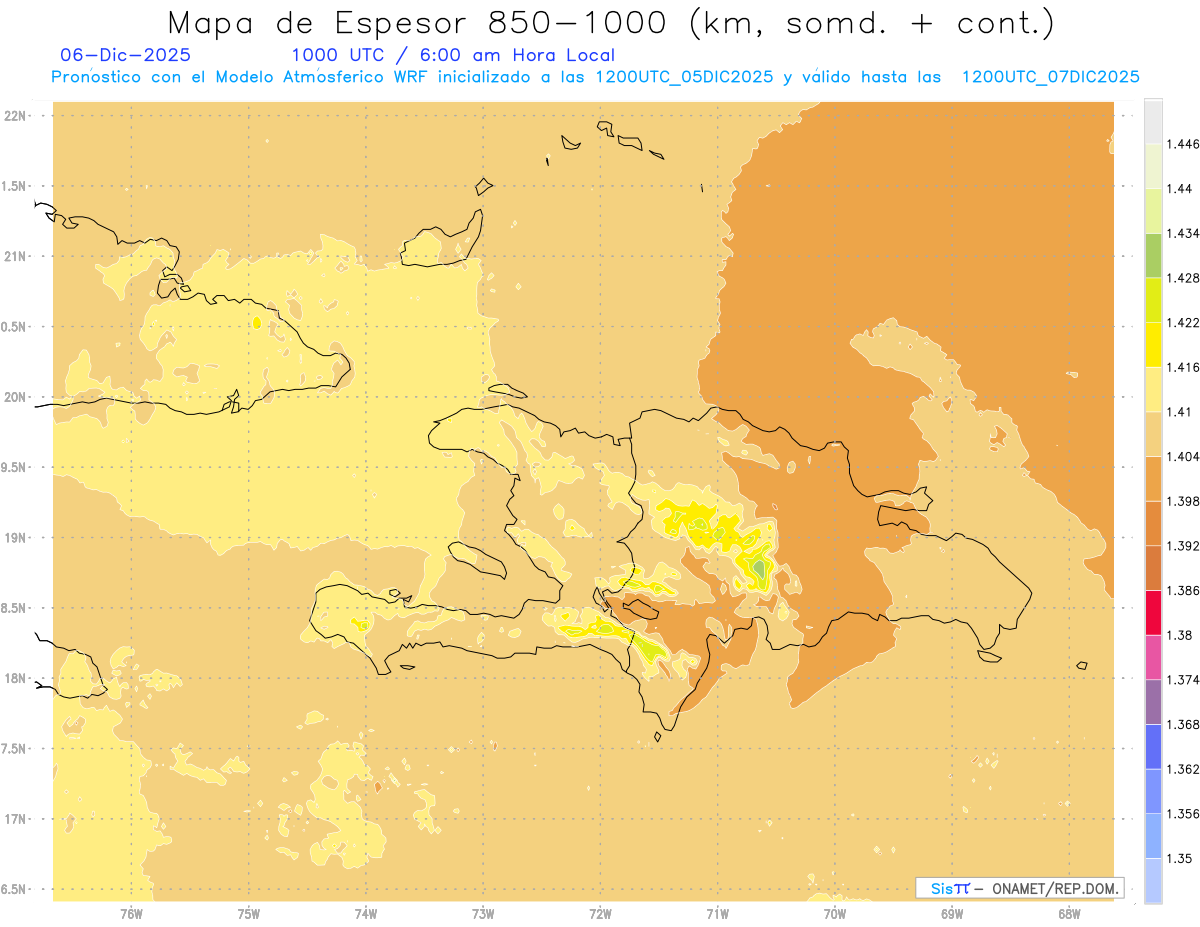Click legend value 1.362
The width and height of the screenshot is (1200, 927).
[1183, 769]
